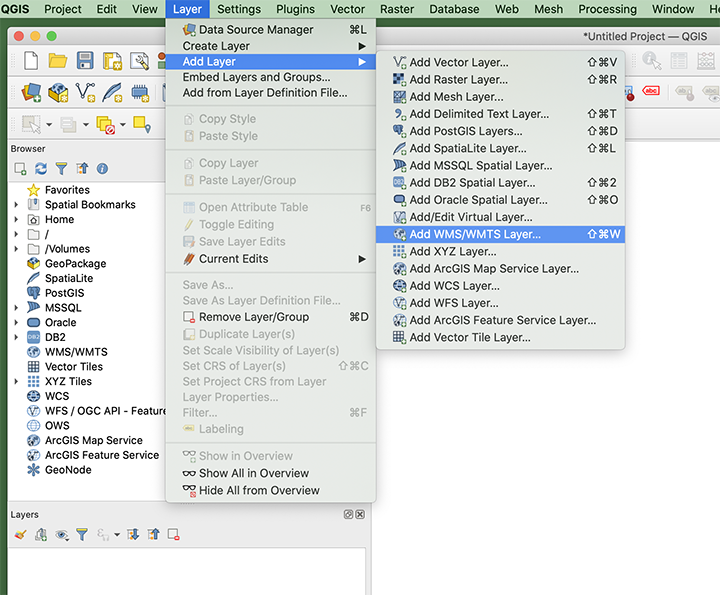Expand the Spatial Bookmarks tree node
This screenshot has height=595, width=720.
tap(16, 205)
